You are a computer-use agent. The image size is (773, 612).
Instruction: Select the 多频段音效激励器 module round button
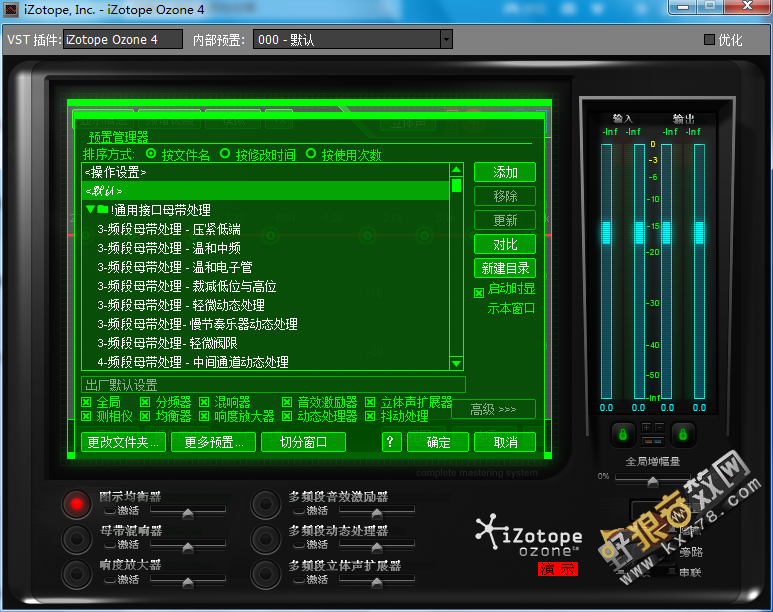pos(266,504)
